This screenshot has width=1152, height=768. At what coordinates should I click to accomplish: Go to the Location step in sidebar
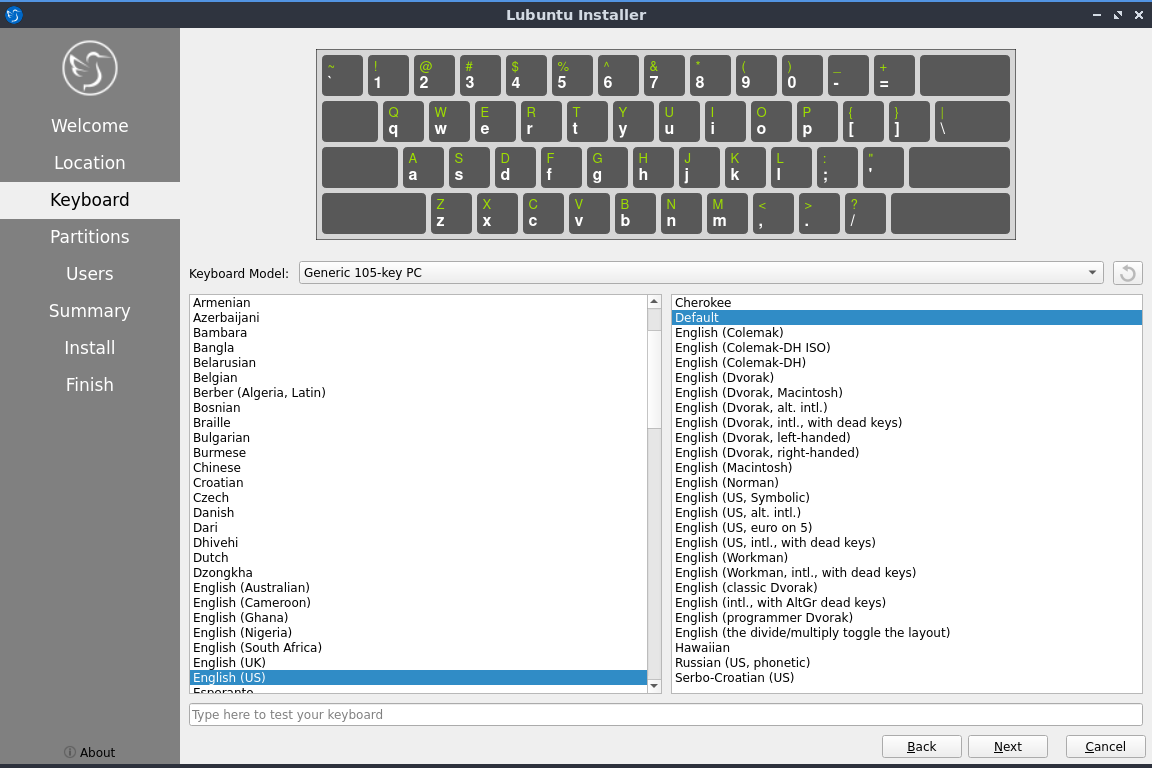90,163
